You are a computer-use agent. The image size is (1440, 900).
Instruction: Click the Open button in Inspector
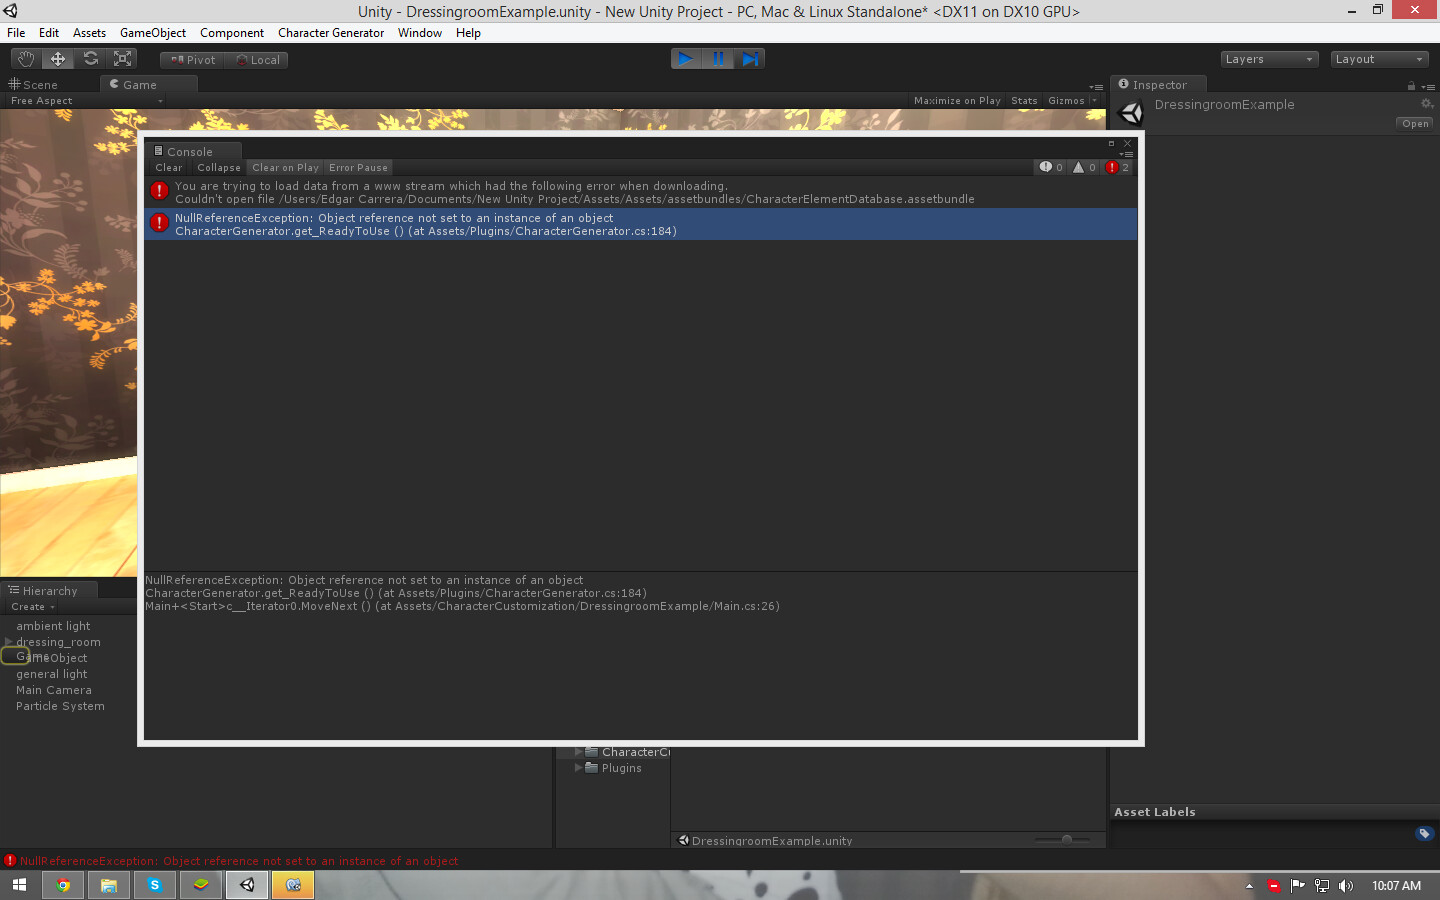click(1415, 124)
